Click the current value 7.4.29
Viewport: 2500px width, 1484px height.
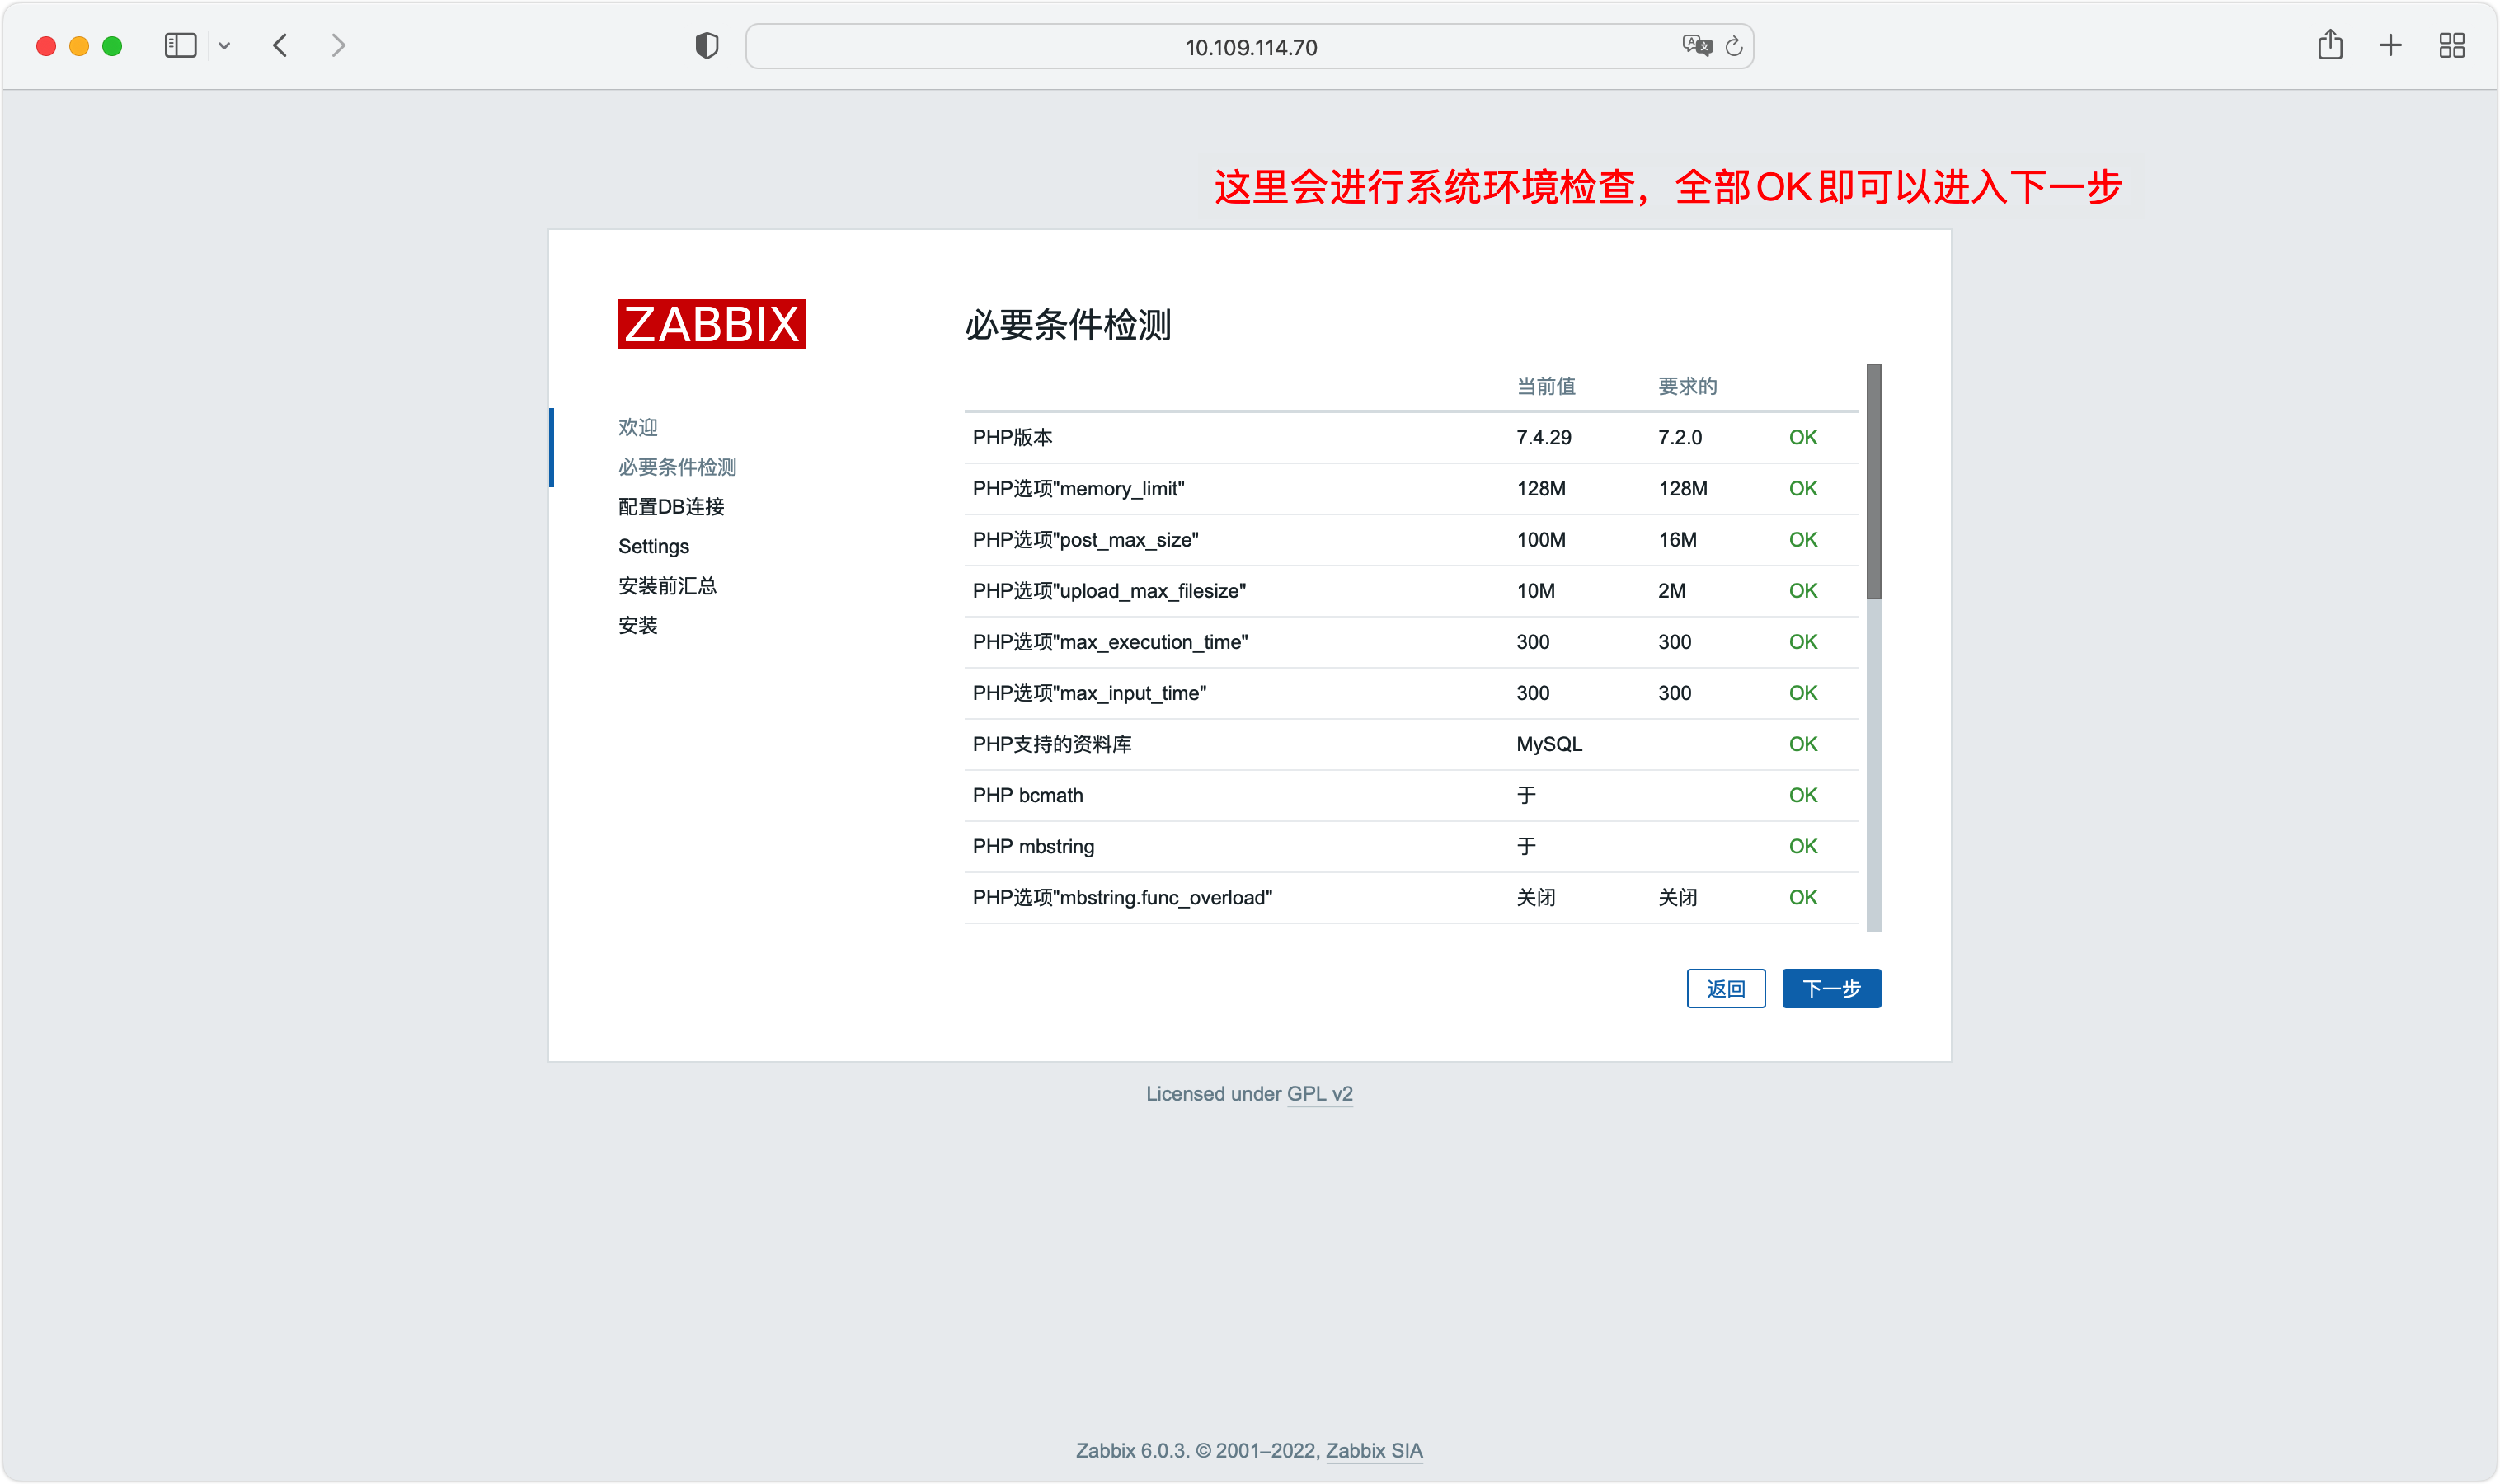tap(1543, 437)
